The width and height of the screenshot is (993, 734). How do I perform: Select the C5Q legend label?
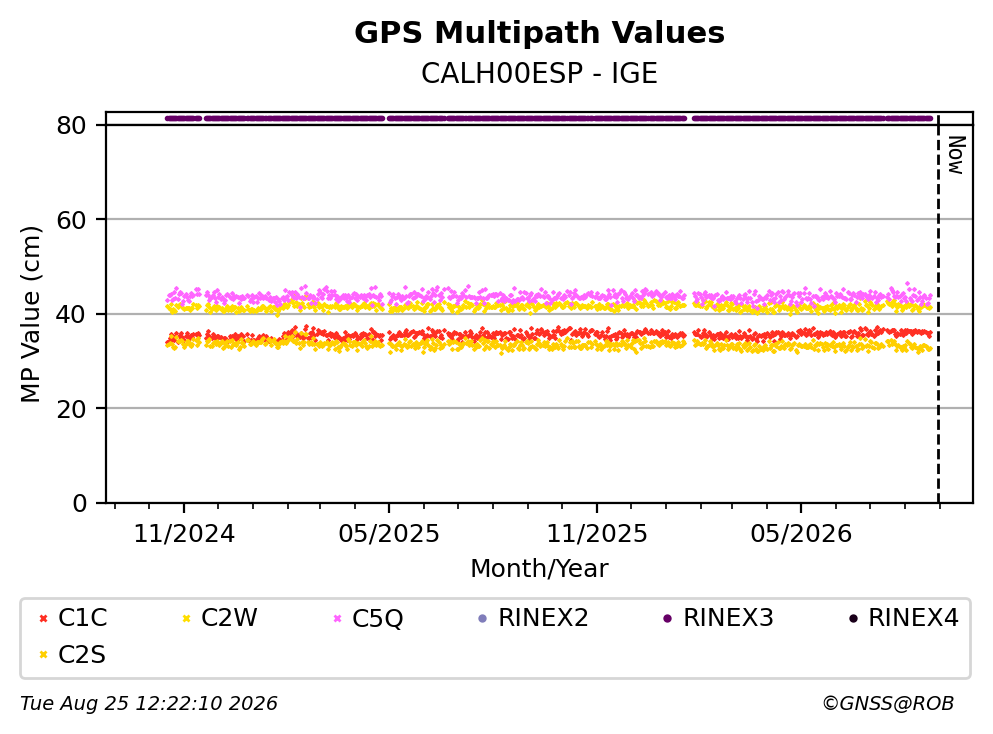pos(377,618)
